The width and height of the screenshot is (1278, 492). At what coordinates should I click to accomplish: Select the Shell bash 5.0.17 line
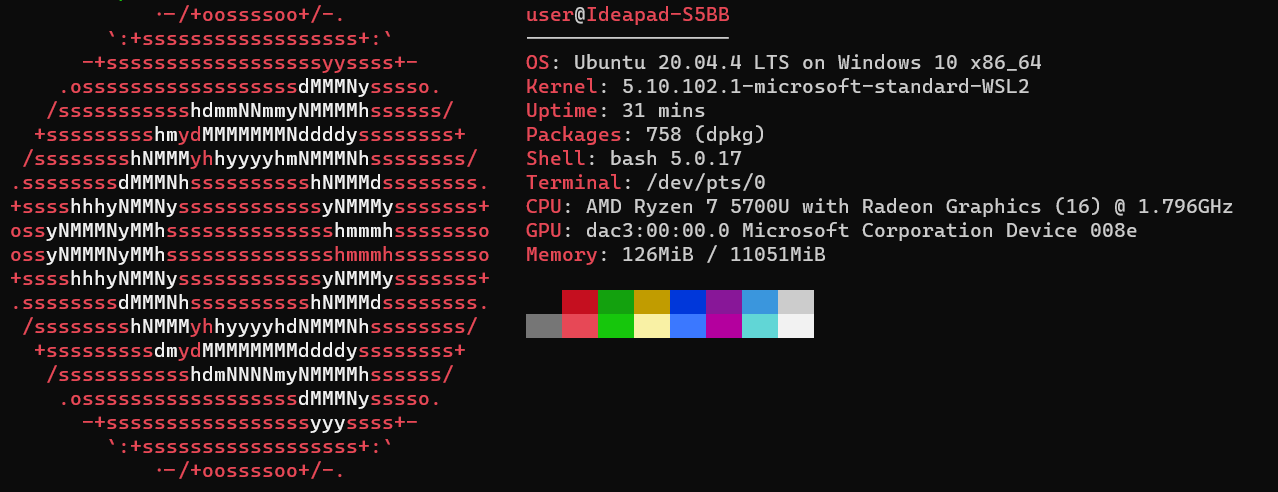634,159
